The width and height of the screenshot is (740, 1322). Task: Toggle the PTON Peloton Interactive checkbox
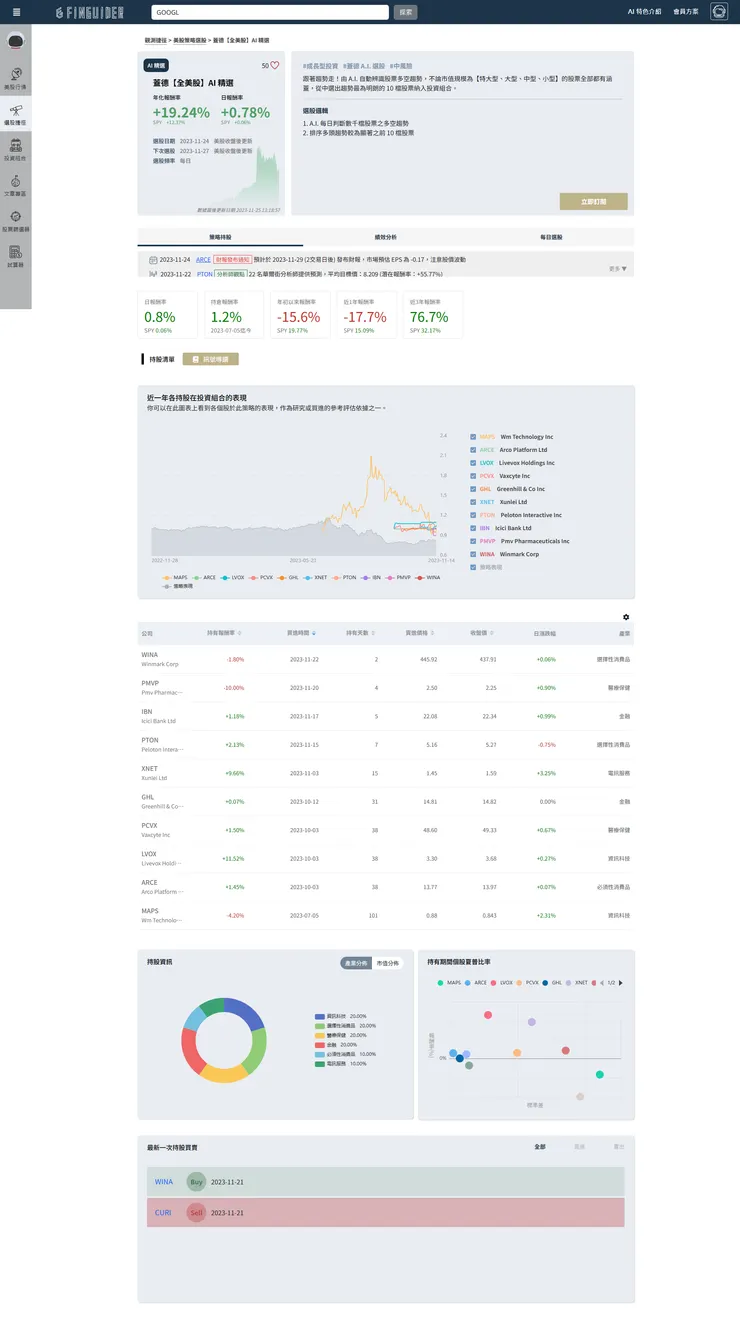click(x=473, y=515)
